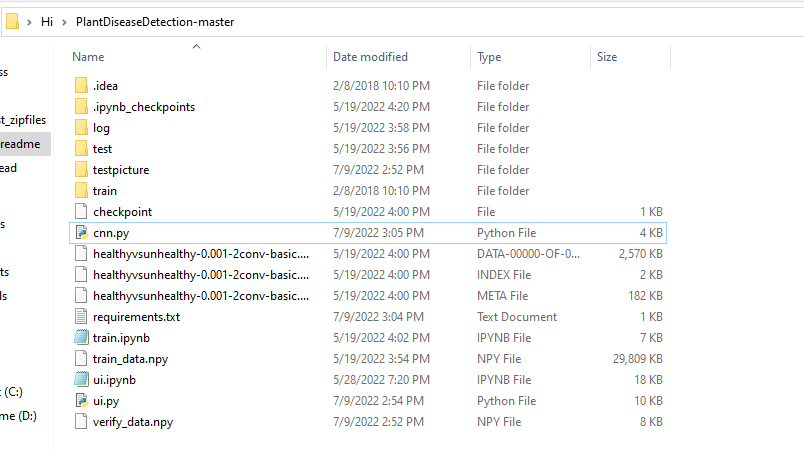
Task: Click the verify_data.npy file icon
Action: (x=81, y=422)
